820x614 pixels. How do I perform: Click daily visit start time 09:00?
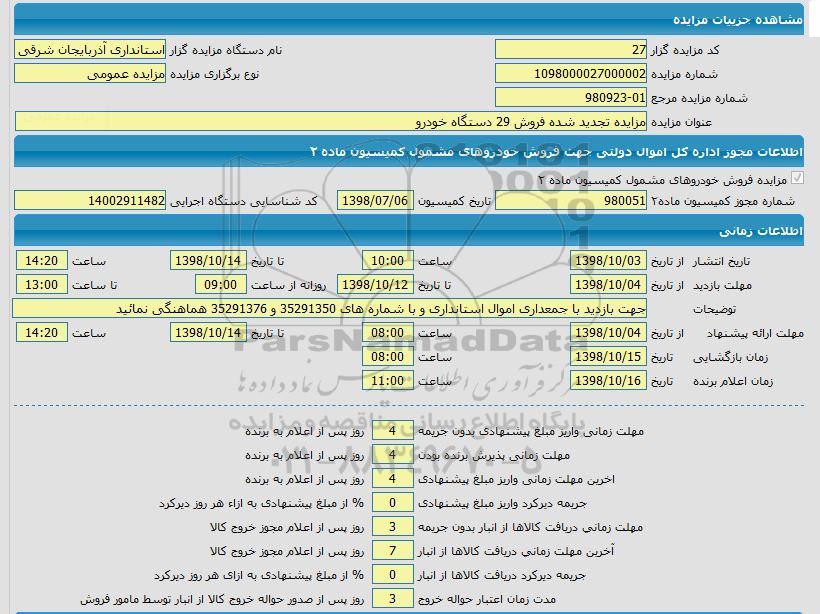[221, 285]
